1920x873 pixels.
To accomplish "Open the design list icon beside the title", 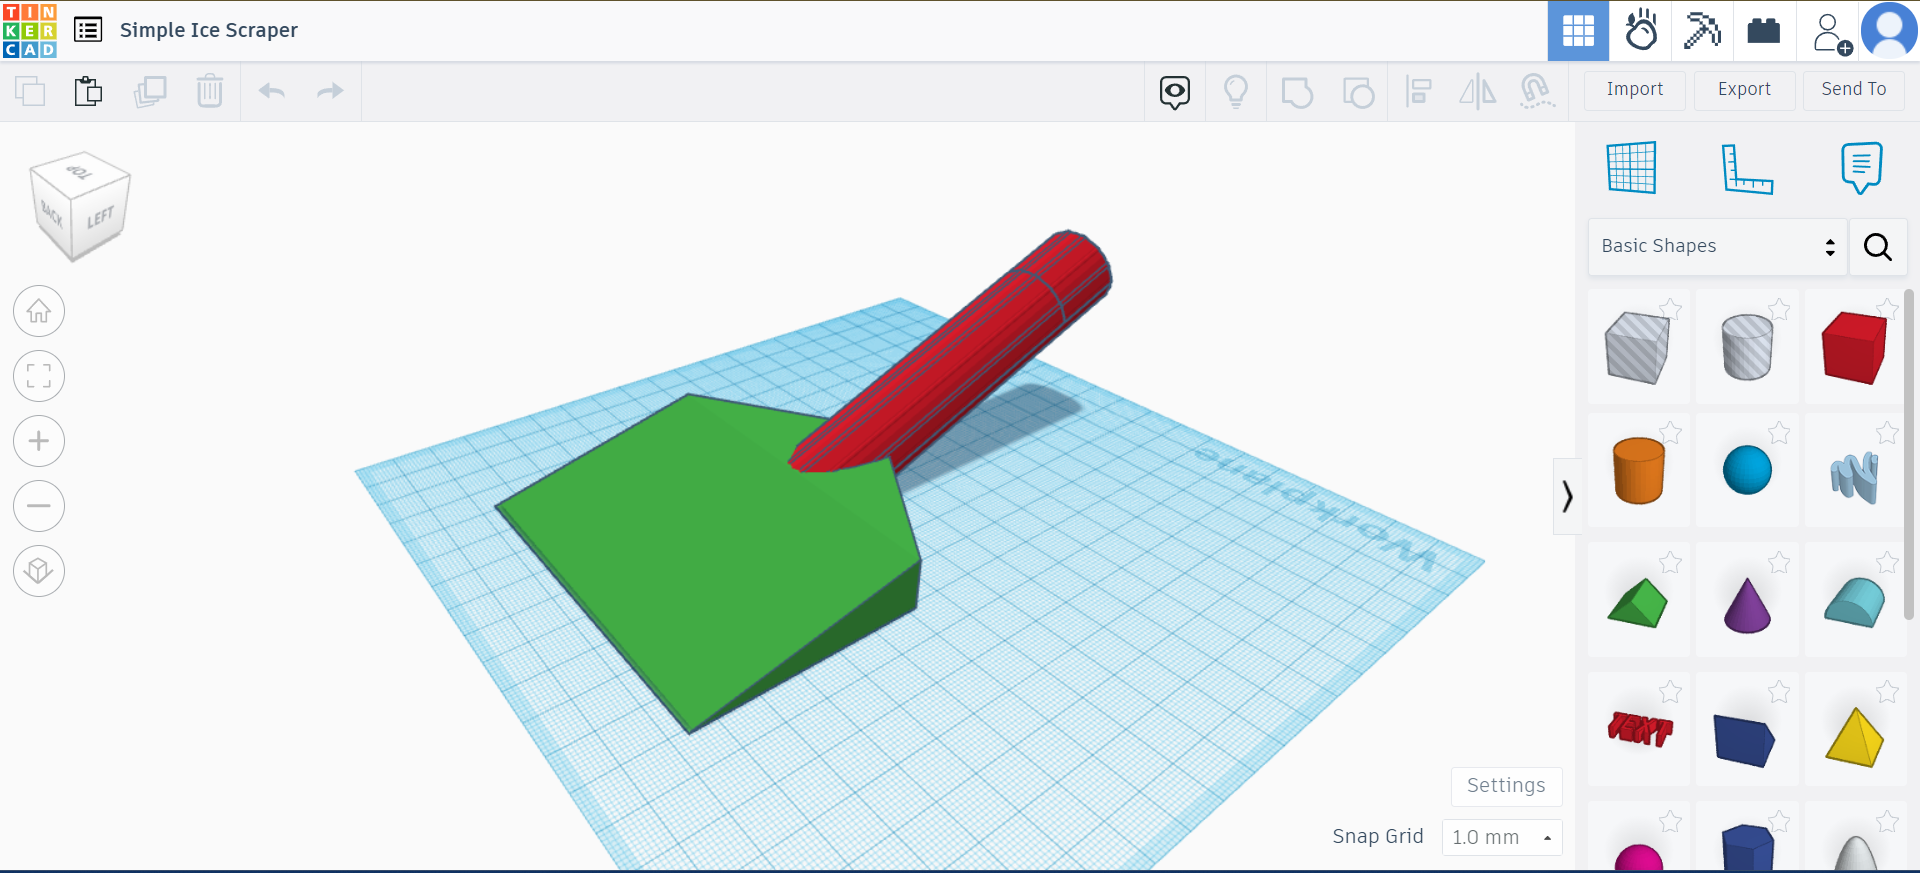I will coord(88,30).
